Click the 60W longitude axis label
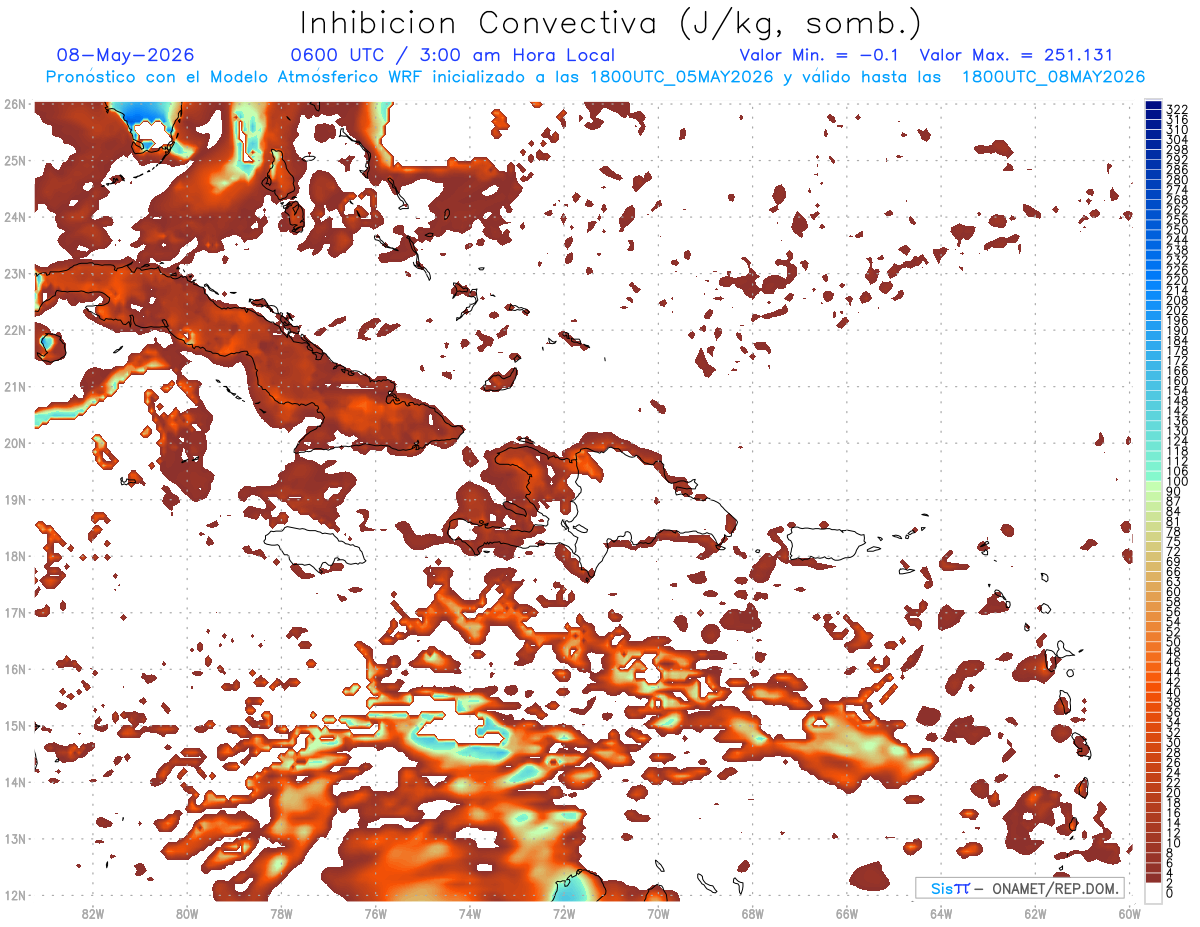Image resolution: width=1200 pixels, height=927 pixels. click(1130, 913)
